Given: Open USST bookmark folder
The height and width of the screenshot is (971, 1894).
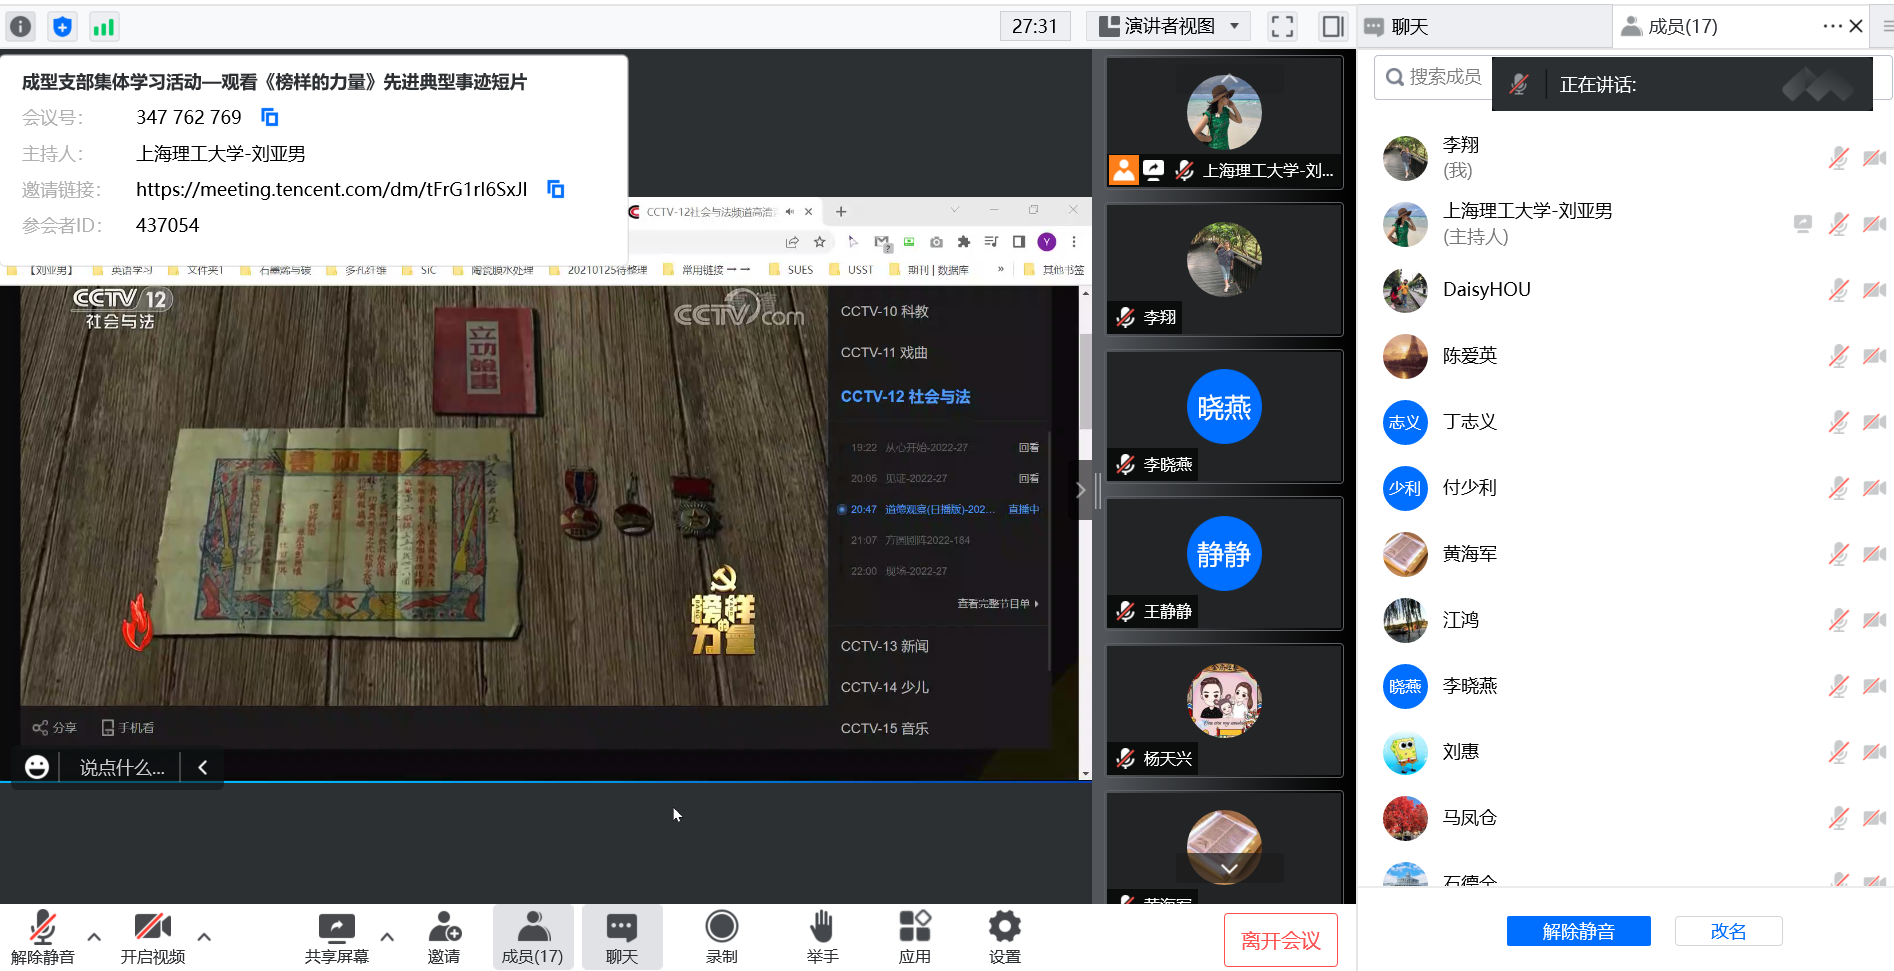Looking at the screenshot, I should 851,270.
